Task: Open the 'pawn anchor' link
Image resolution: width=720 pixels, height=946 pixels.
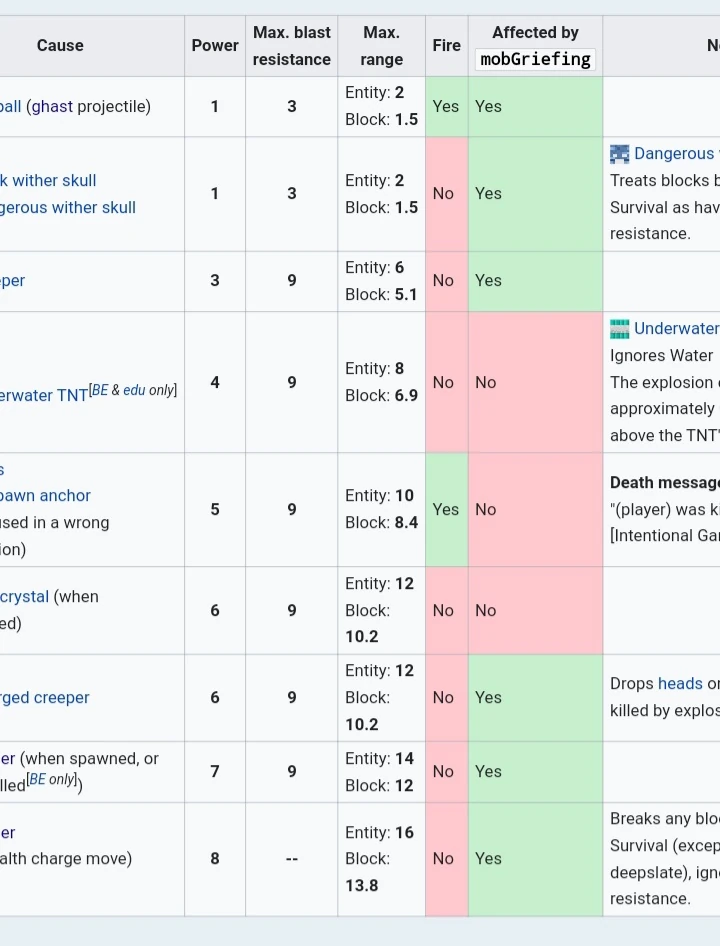Action: pyautogui.click(x=46, y=496)
